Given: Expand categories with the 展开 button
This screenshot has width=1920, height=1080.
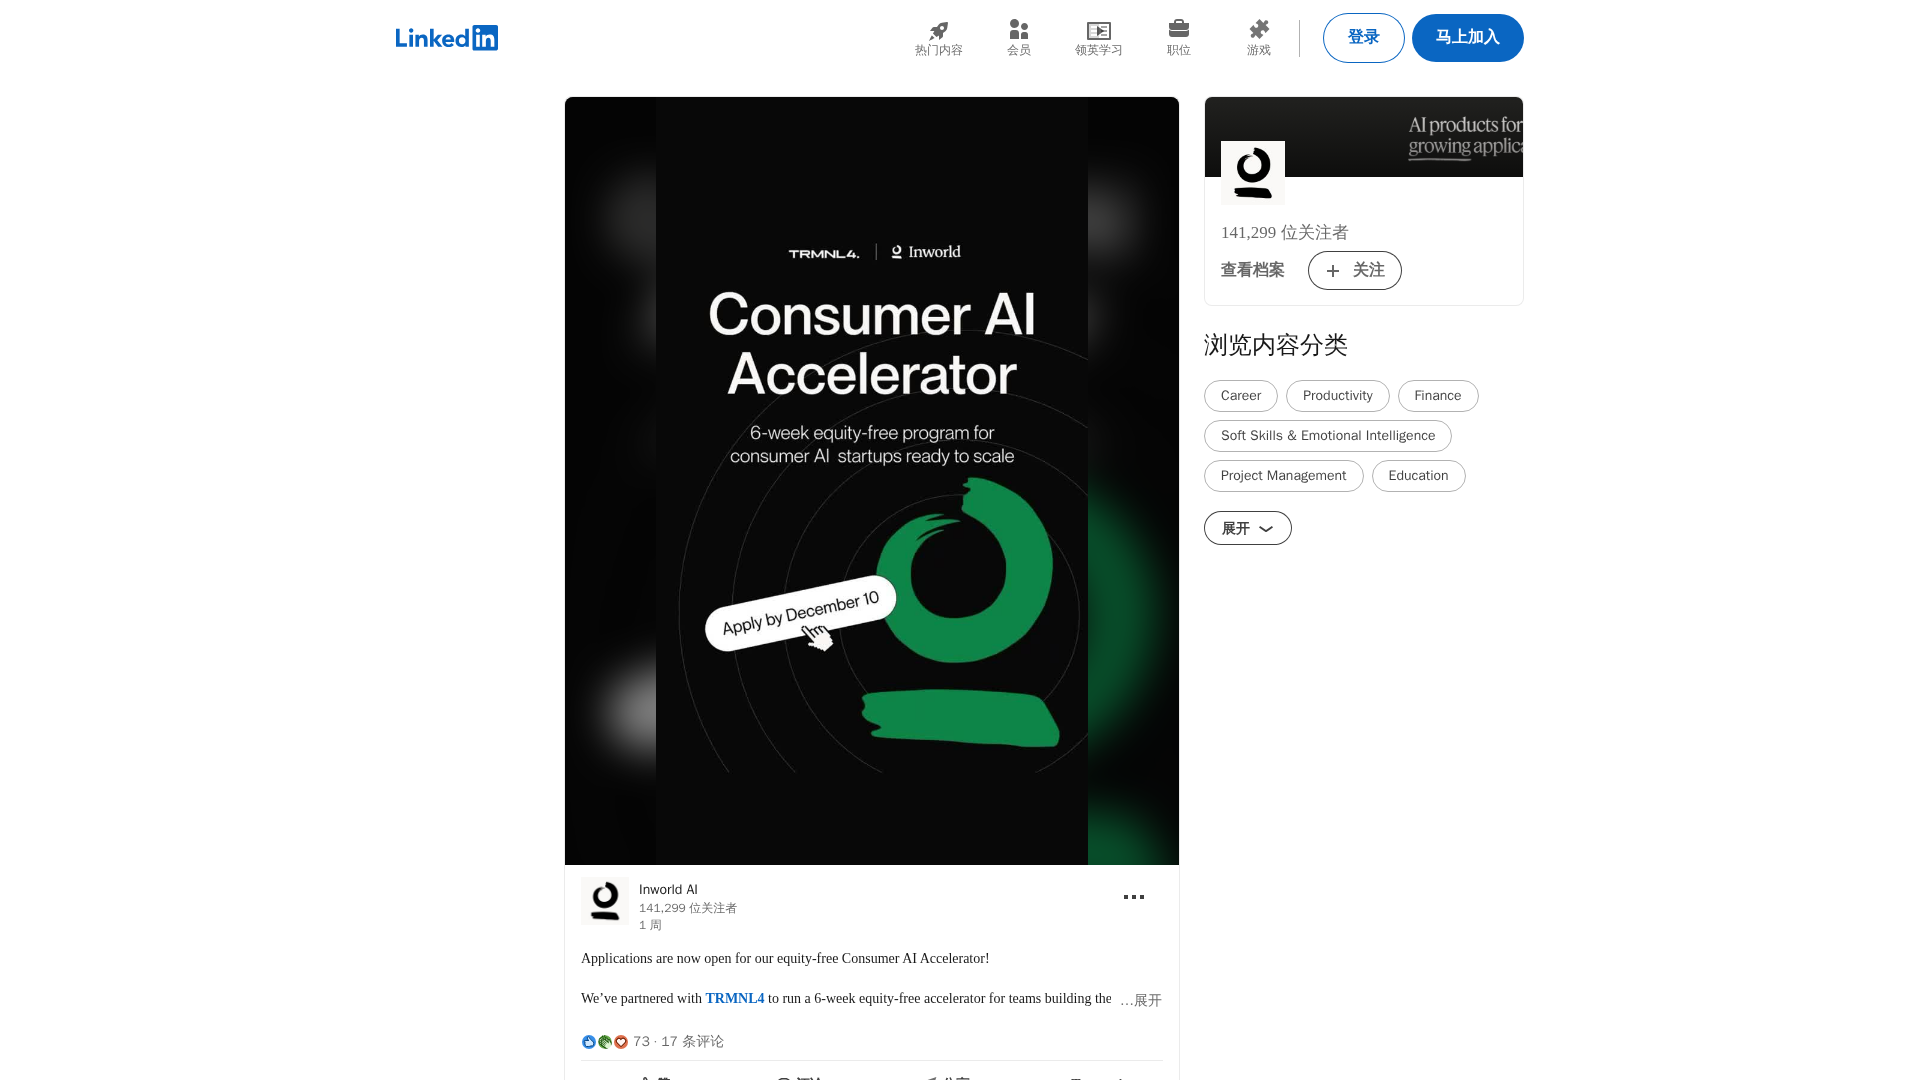Looking at the screenshot, I should (1247, 528).
